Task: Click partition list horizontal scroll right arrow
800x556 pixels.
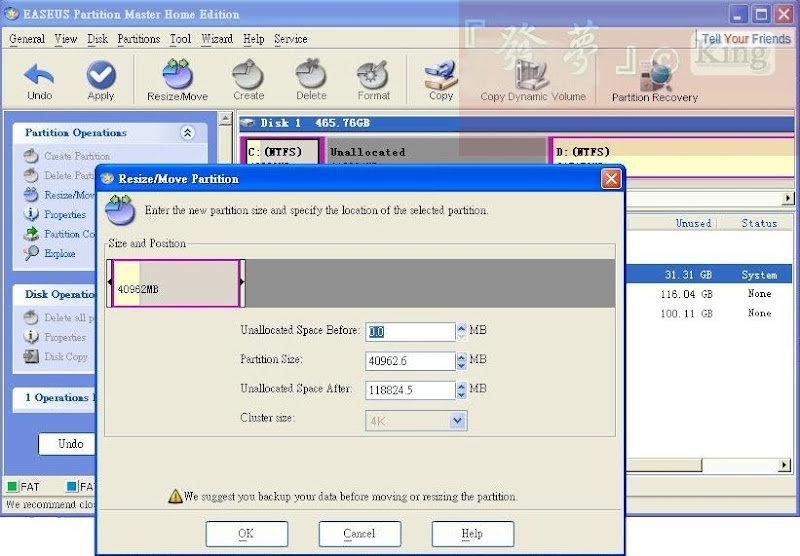Action: click(784, 465)
